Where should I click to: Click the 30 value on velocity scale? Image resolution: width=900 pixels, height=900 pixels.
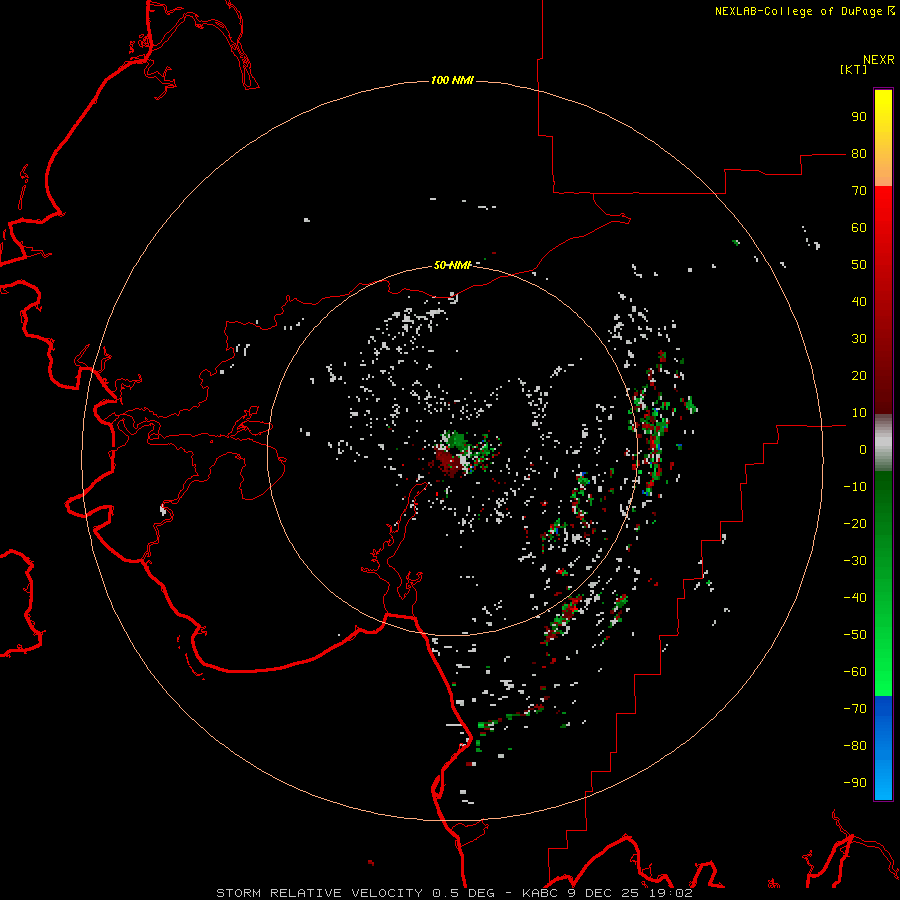(x=859, y=339)
